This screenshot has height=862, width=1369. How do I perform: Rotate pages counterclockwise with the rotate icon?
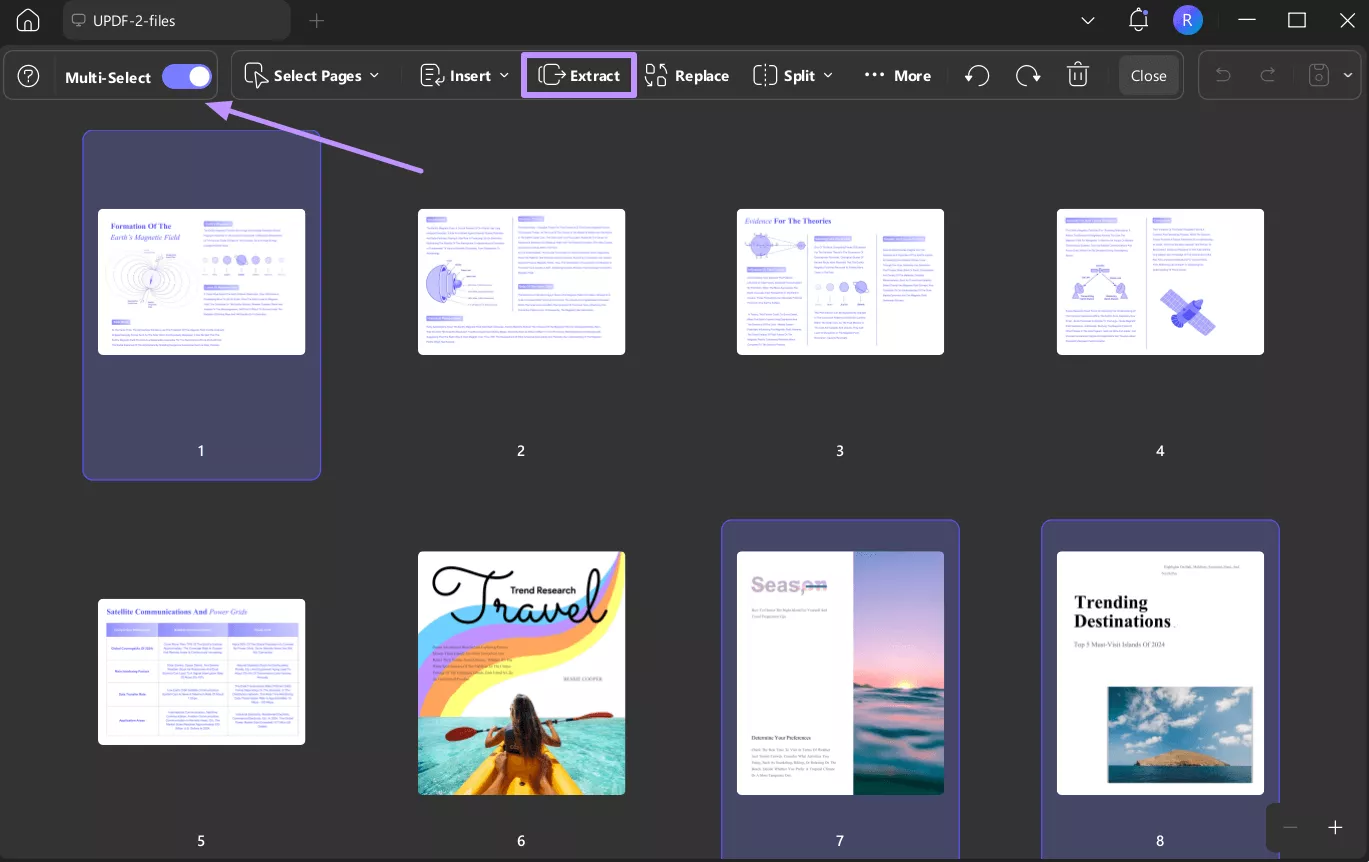point(977,75)
